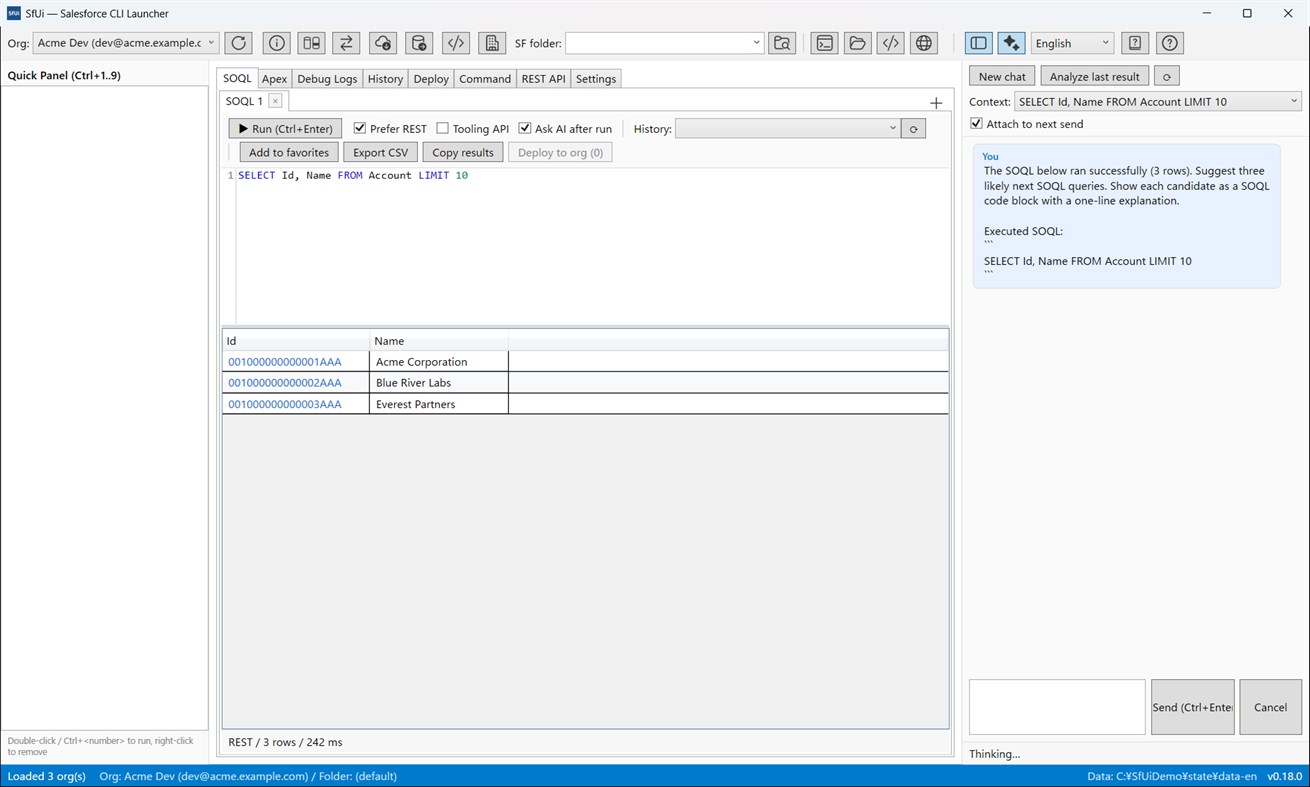Click the building icon in the toolbar
This screenshot has height=787, width=1310.
[492, 43]
